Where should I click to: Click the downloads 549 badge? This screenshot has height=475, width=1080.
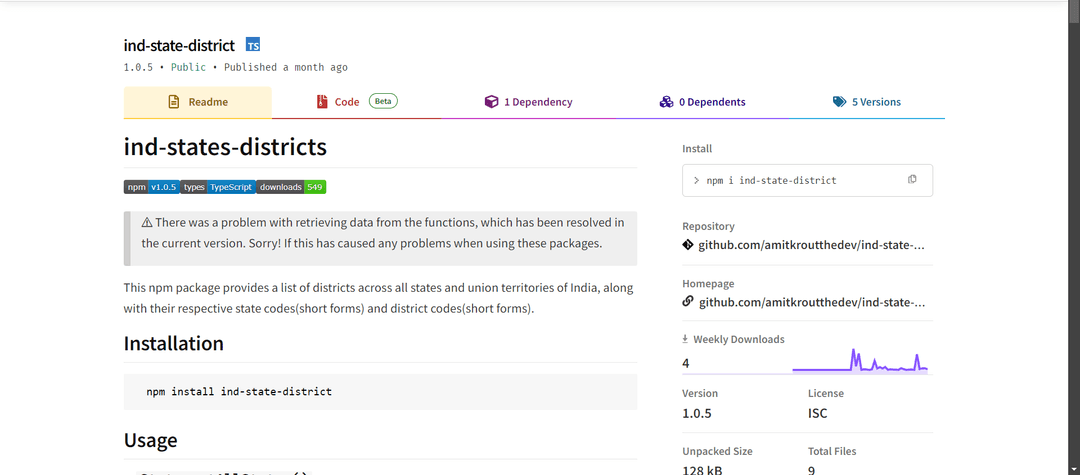coord(291,187)
